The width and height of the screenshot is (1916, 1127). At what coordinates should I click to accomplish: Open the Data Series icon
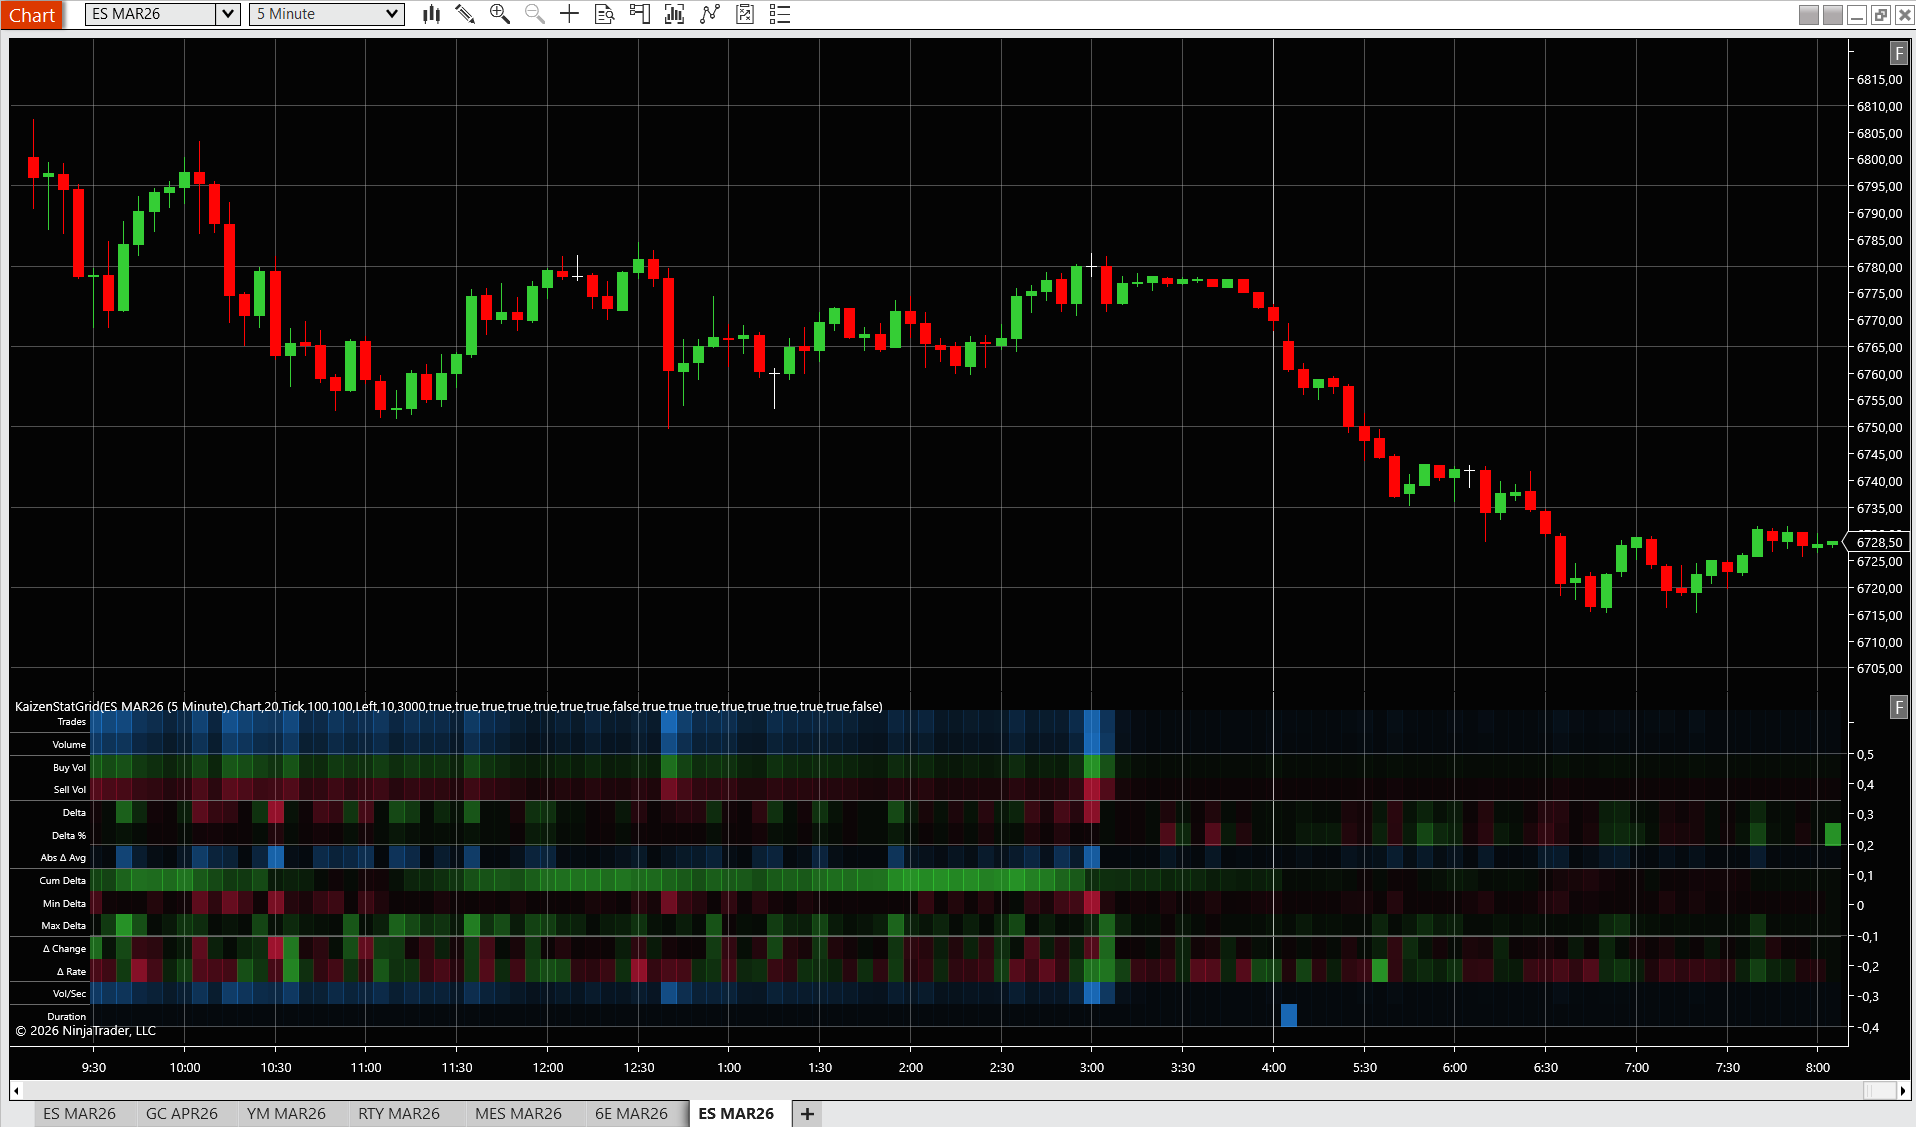pyautogui.click(x=604, y=14)
